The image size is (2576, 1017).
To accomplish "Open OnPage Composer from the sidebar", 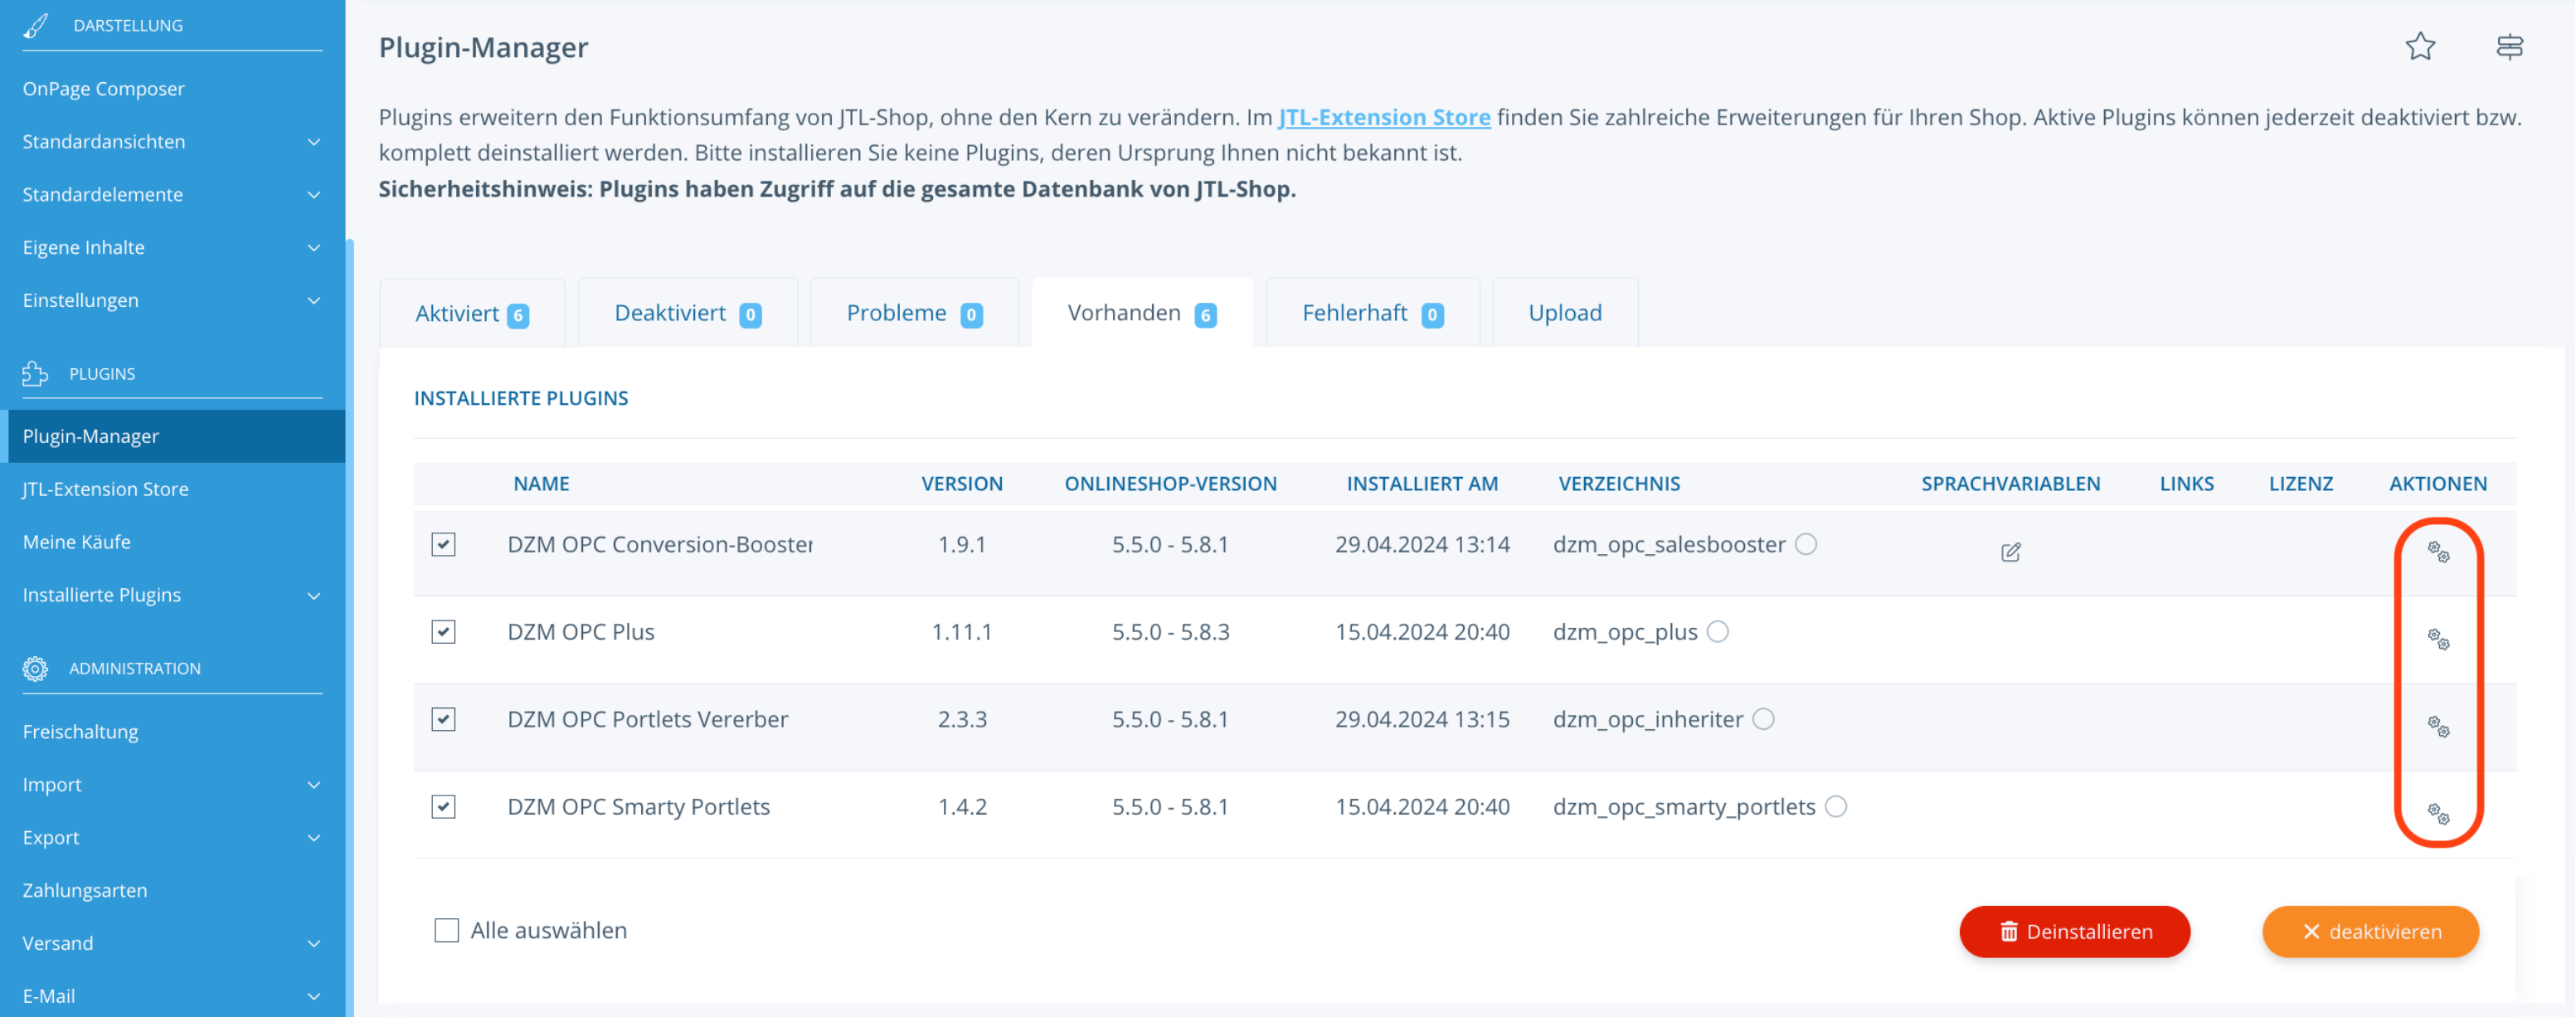I will tap(104, 88).
